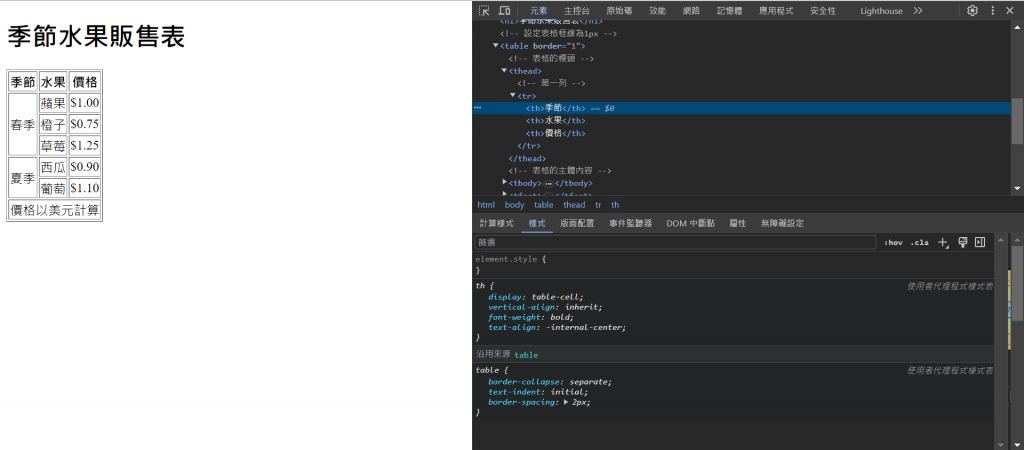Open the 屬性 (Properties) sub-tab
Viewport: 1024px width, 450px height.
tap(737, 223)
